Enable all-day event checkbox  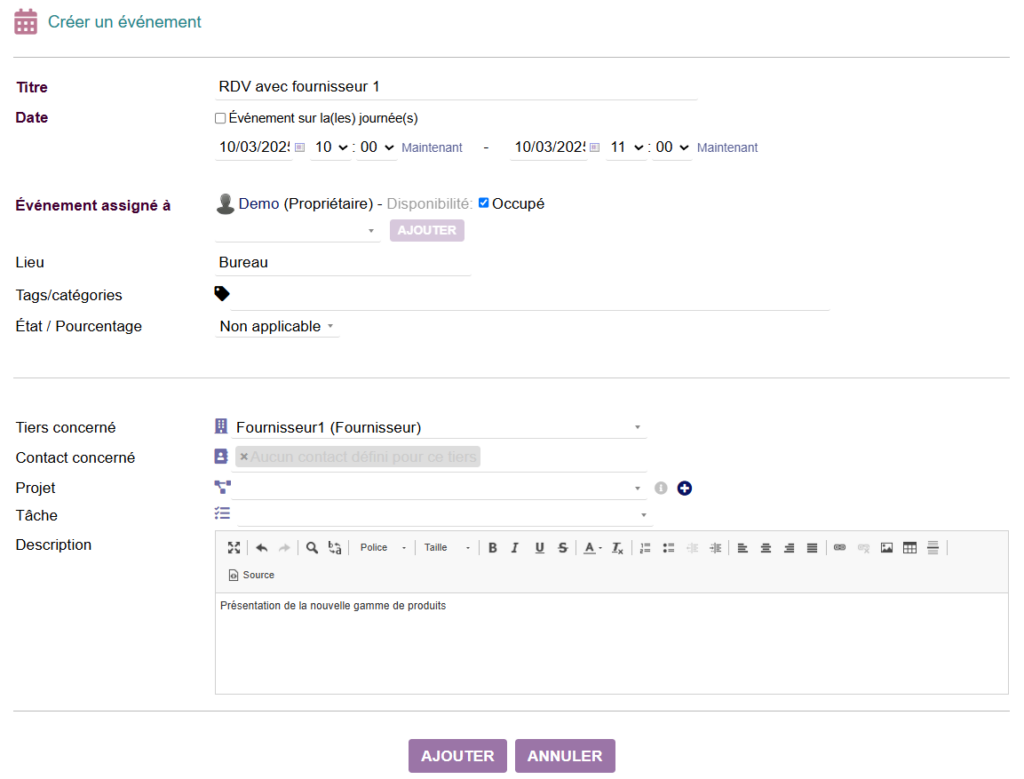[220, 118]
